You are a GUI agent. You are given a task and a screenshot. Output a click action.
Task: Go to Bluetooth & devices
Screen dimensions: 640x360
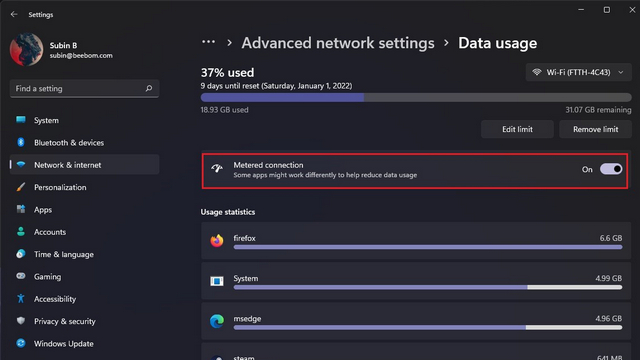[84, 142]
